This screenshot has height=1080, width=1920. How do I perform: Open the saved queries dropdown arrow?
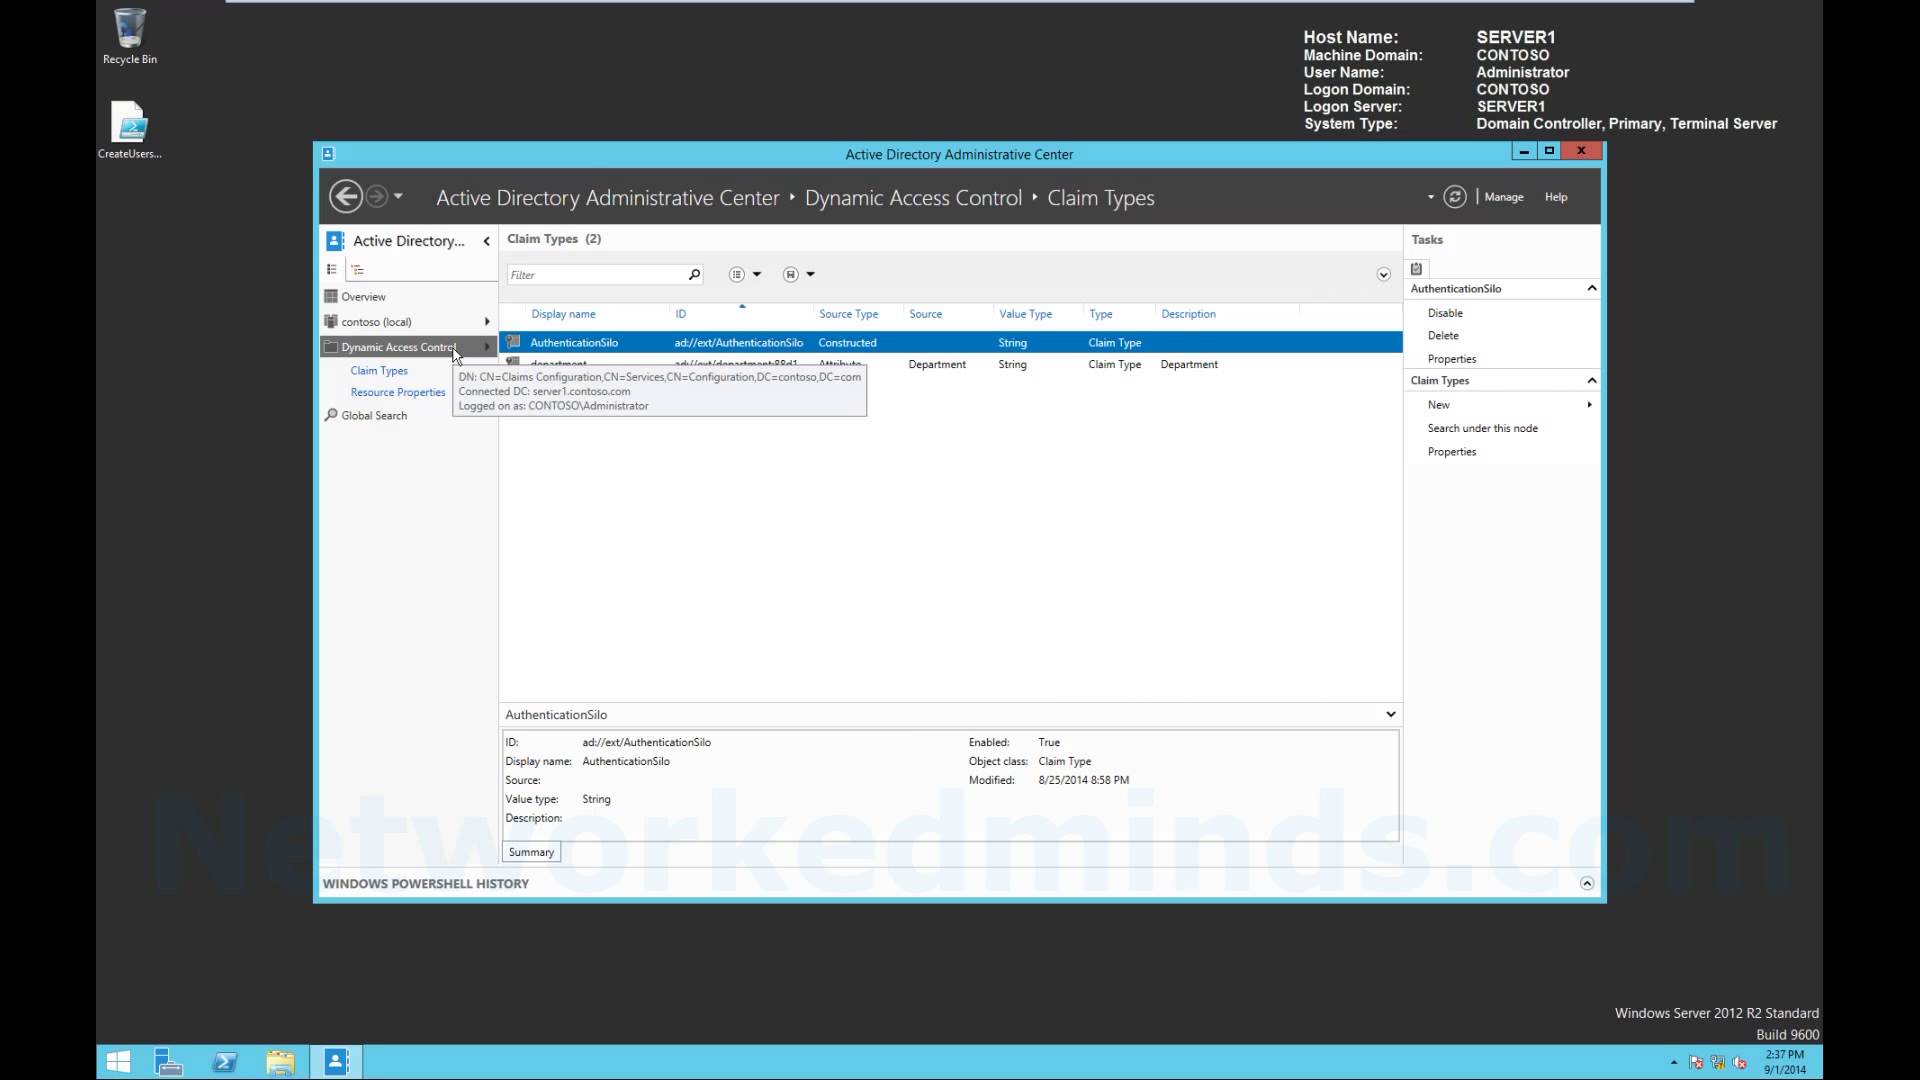(811, 274)
